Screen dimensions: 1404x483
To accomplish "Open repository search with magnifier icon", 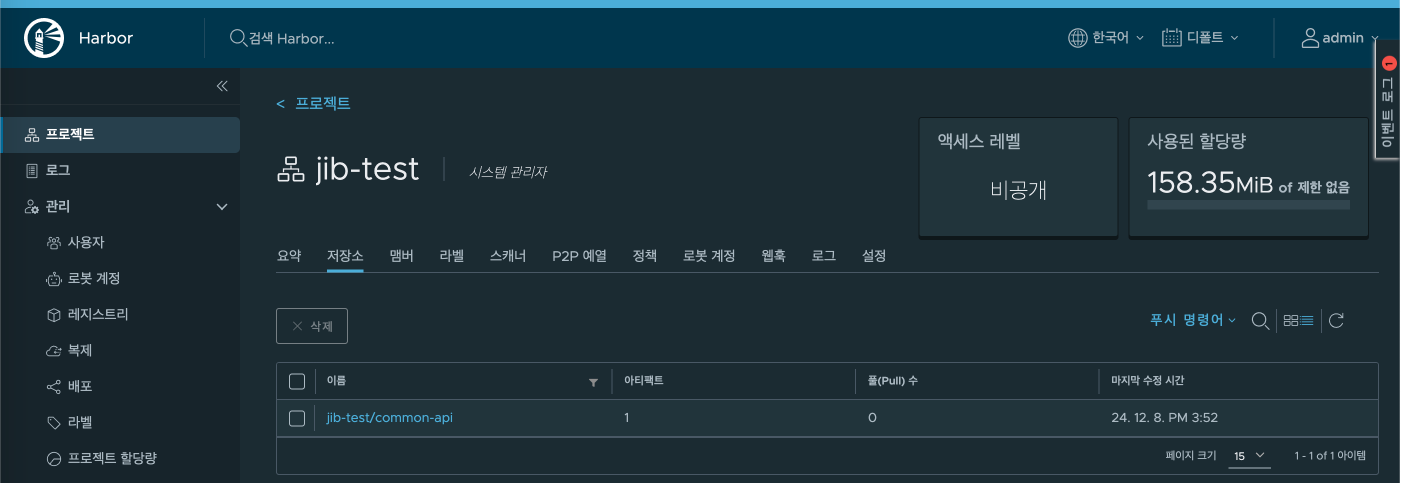I will (1261, 320).
